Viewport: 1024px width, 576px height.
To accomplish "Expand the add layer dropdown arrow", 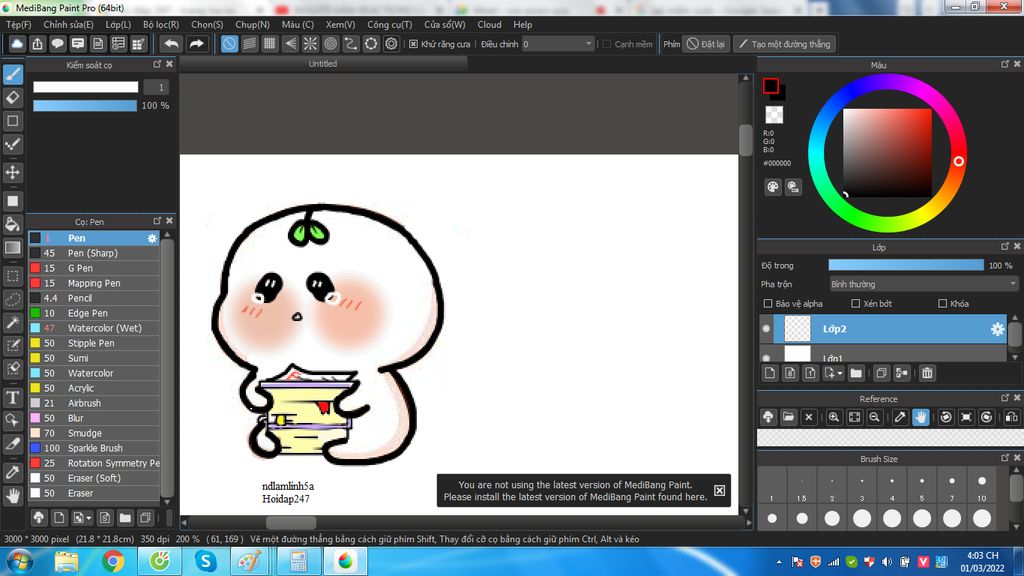I will (840, 374).
